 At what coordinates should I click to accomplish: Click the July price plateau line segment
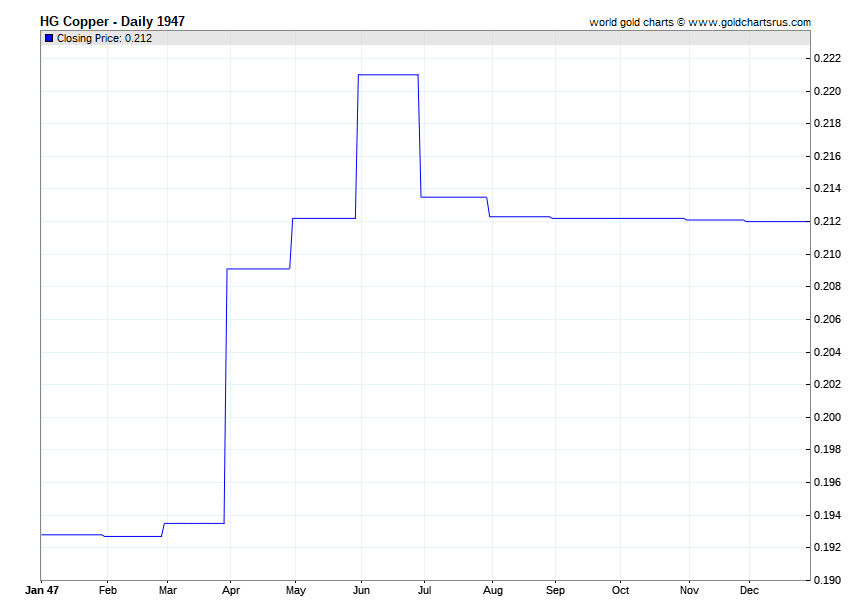click(454, 197)
